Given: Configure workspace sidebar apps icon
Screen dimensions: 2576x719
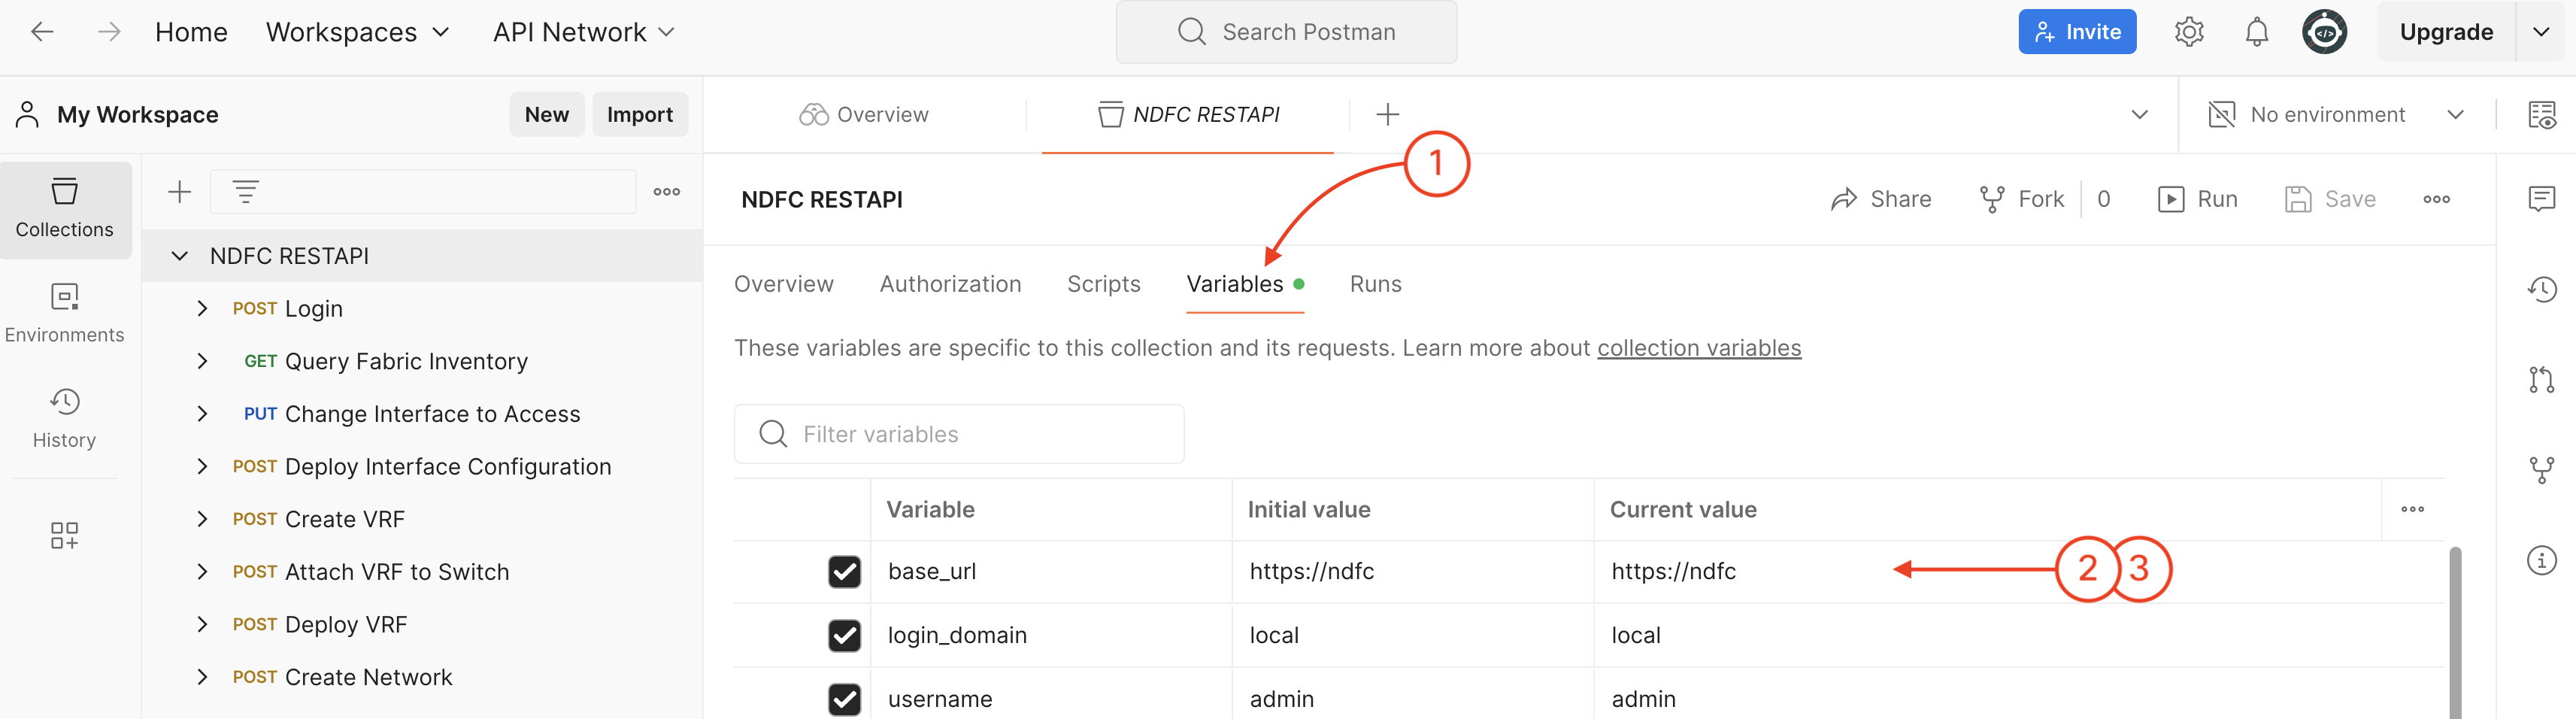Looking at the screenshot, I should click(x=65, y=535).
